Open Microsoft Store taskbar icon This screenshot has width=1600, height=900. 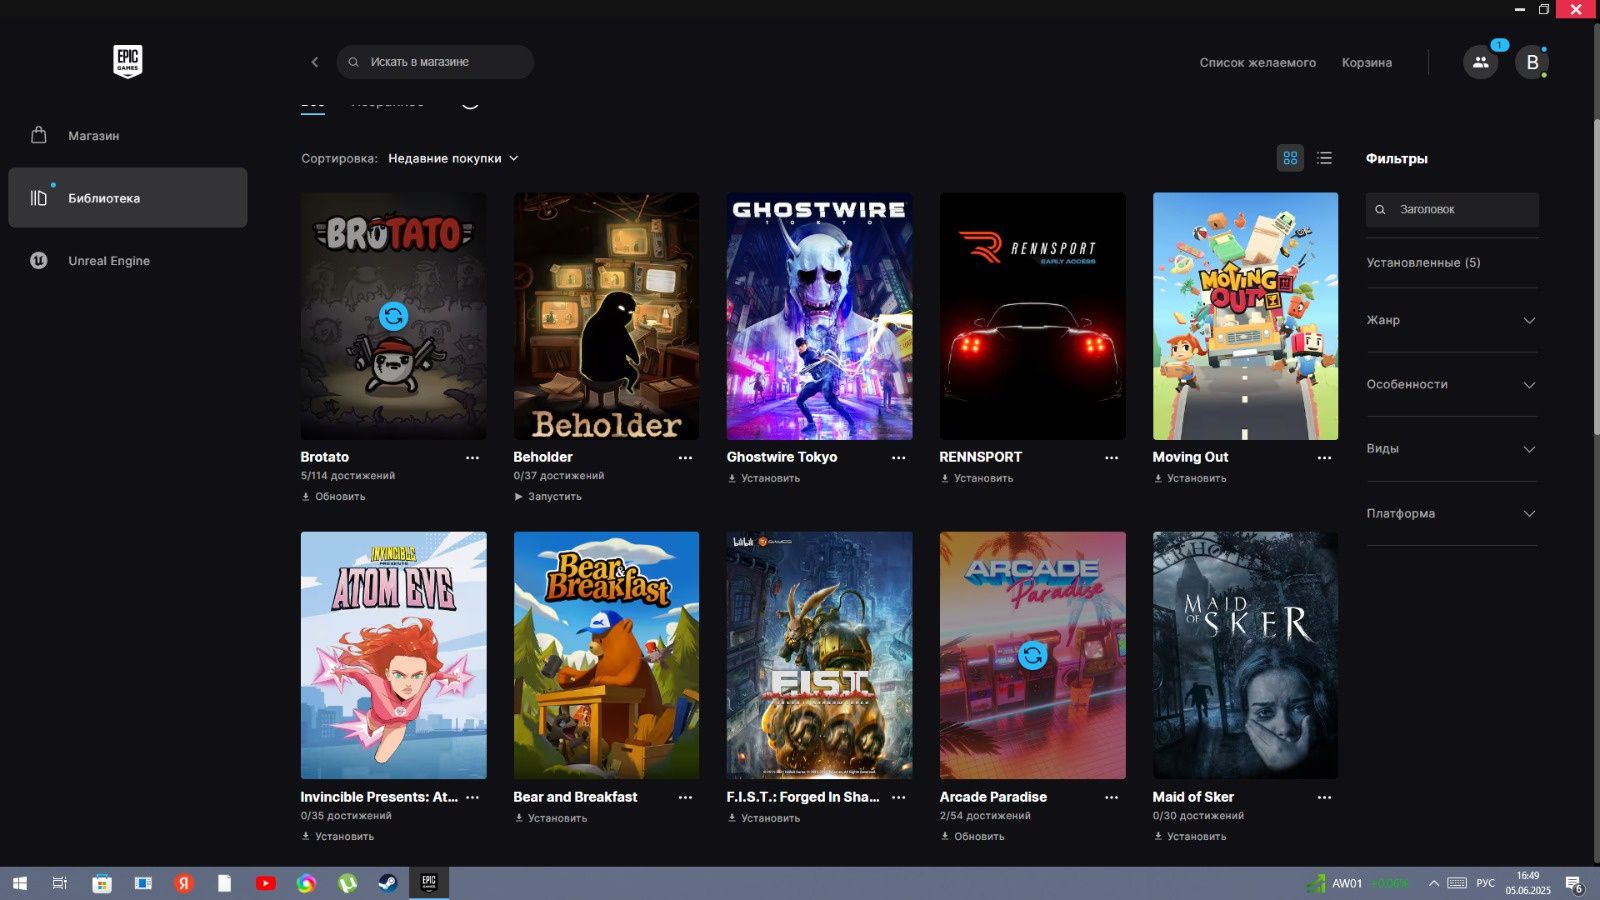[101, 883]
